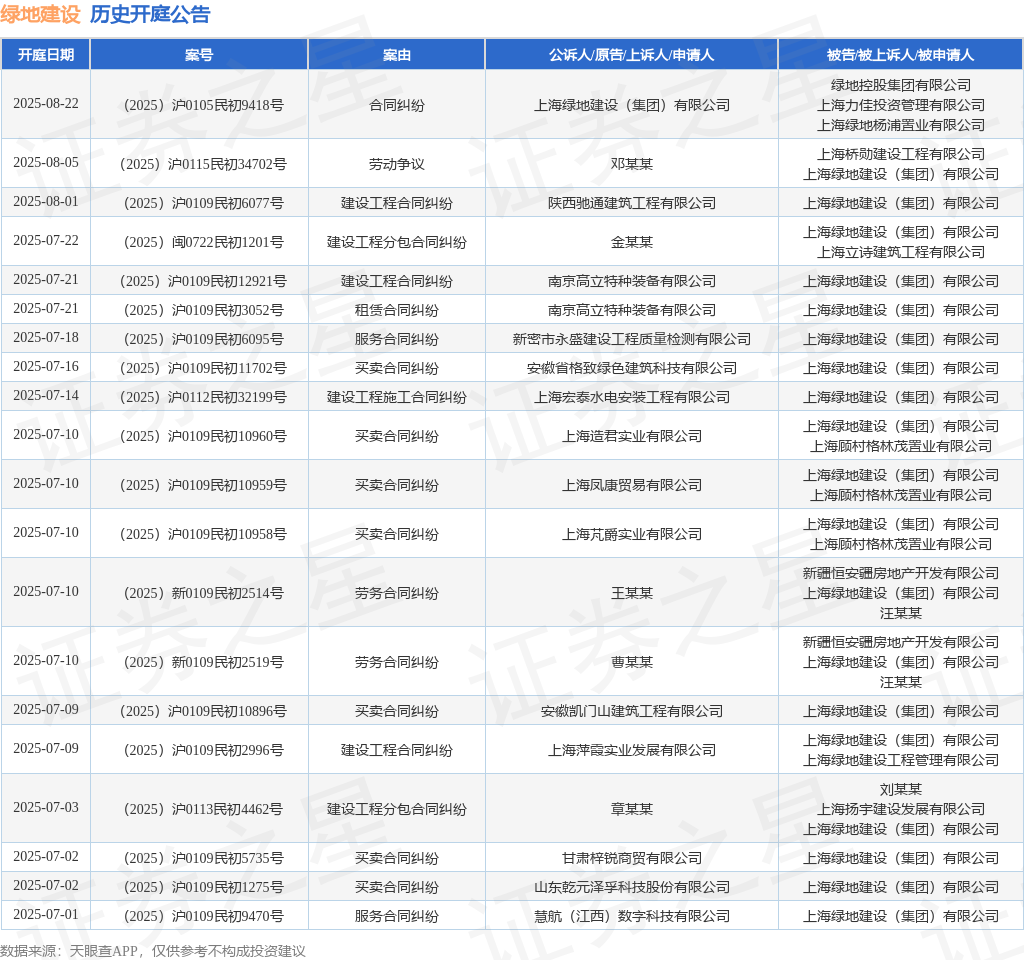Select the 被告/被上诉人/被申请人 column header
This screenshot has width=1024, height=960.
(x=900, y=55)
